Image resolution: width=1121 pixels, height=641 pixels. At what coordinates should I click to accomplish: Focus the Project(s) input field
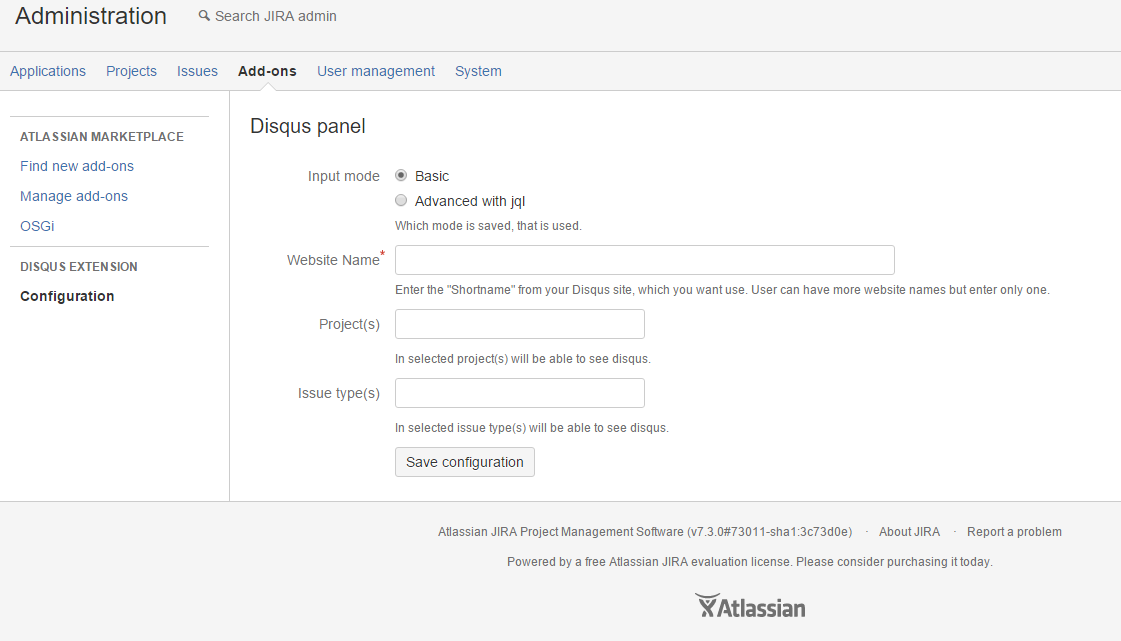coord(520,324)
